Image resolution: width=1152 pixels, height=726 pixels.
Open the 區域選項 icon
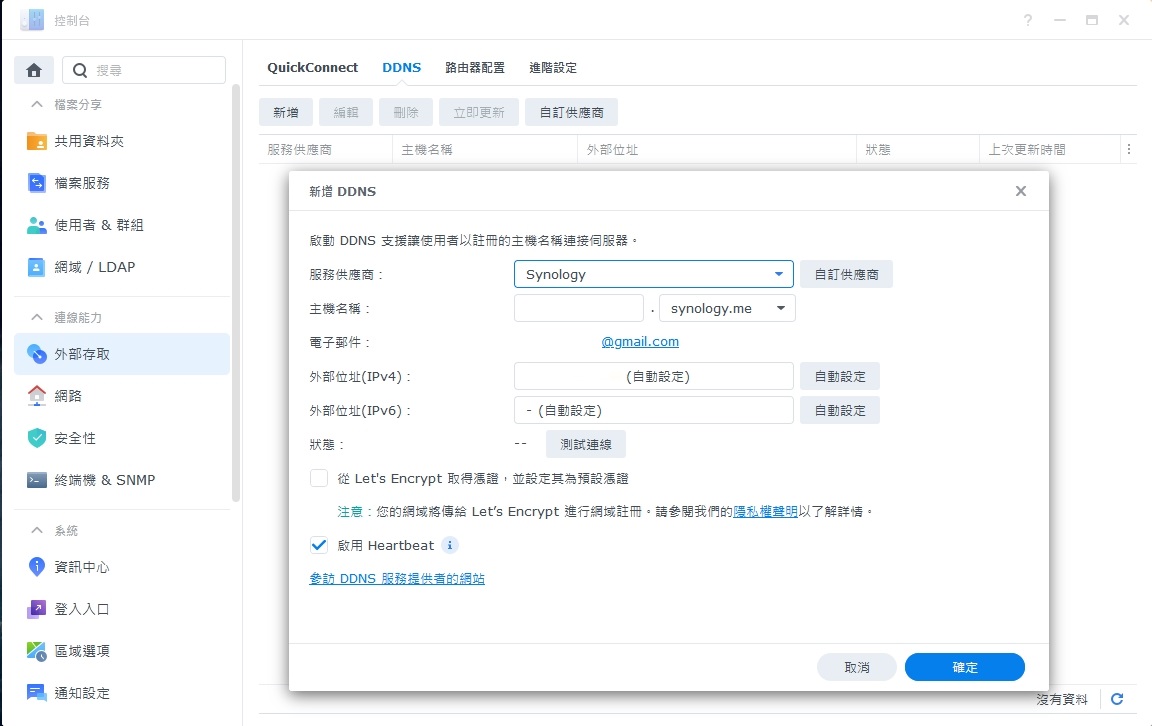(36, 651)
